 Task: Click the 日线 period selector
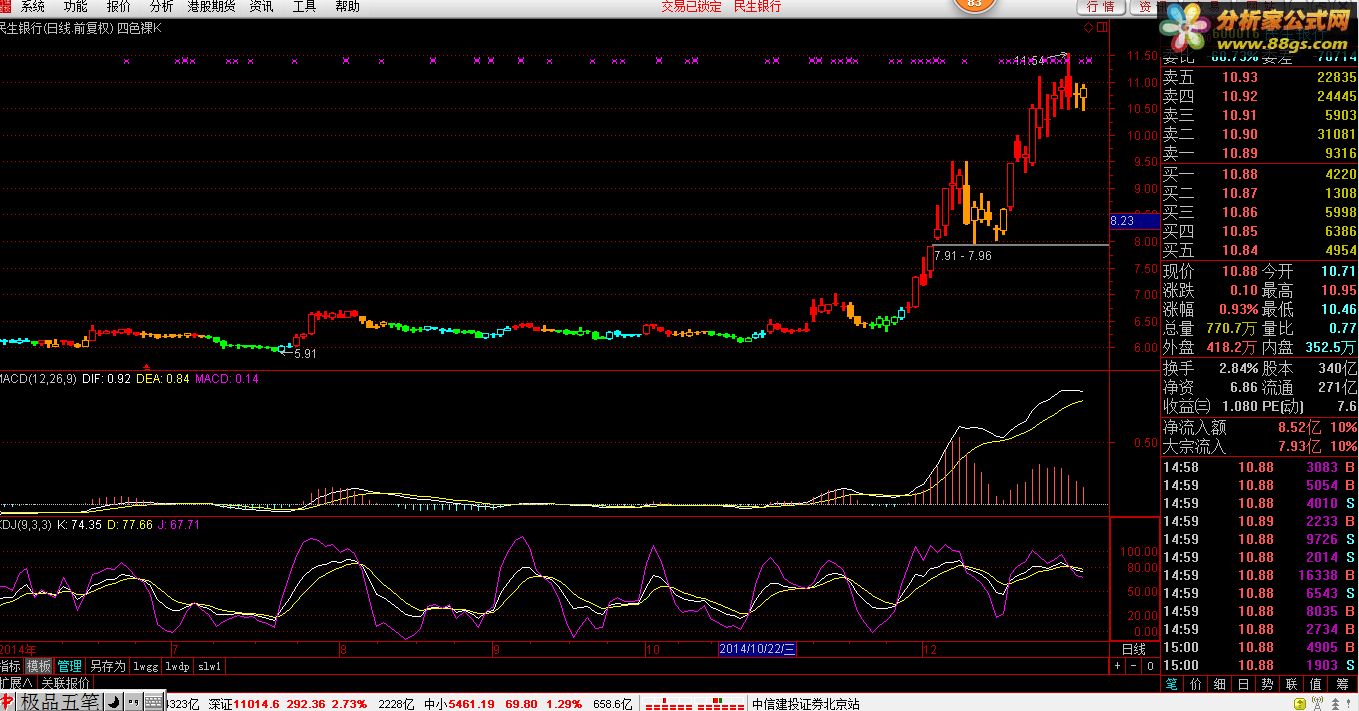pyautogui.click(x=1132, y=649)
